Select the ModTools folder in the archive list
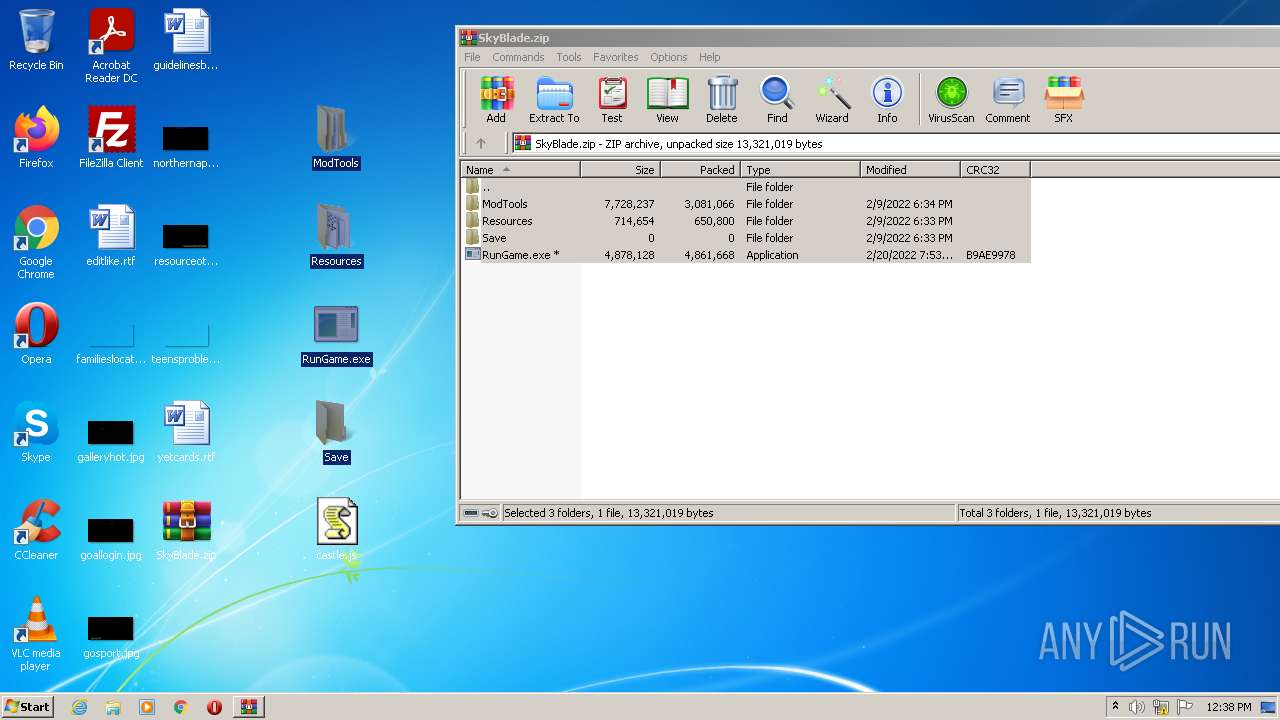This screenshot has height=720, width=1280. point(745,204)
